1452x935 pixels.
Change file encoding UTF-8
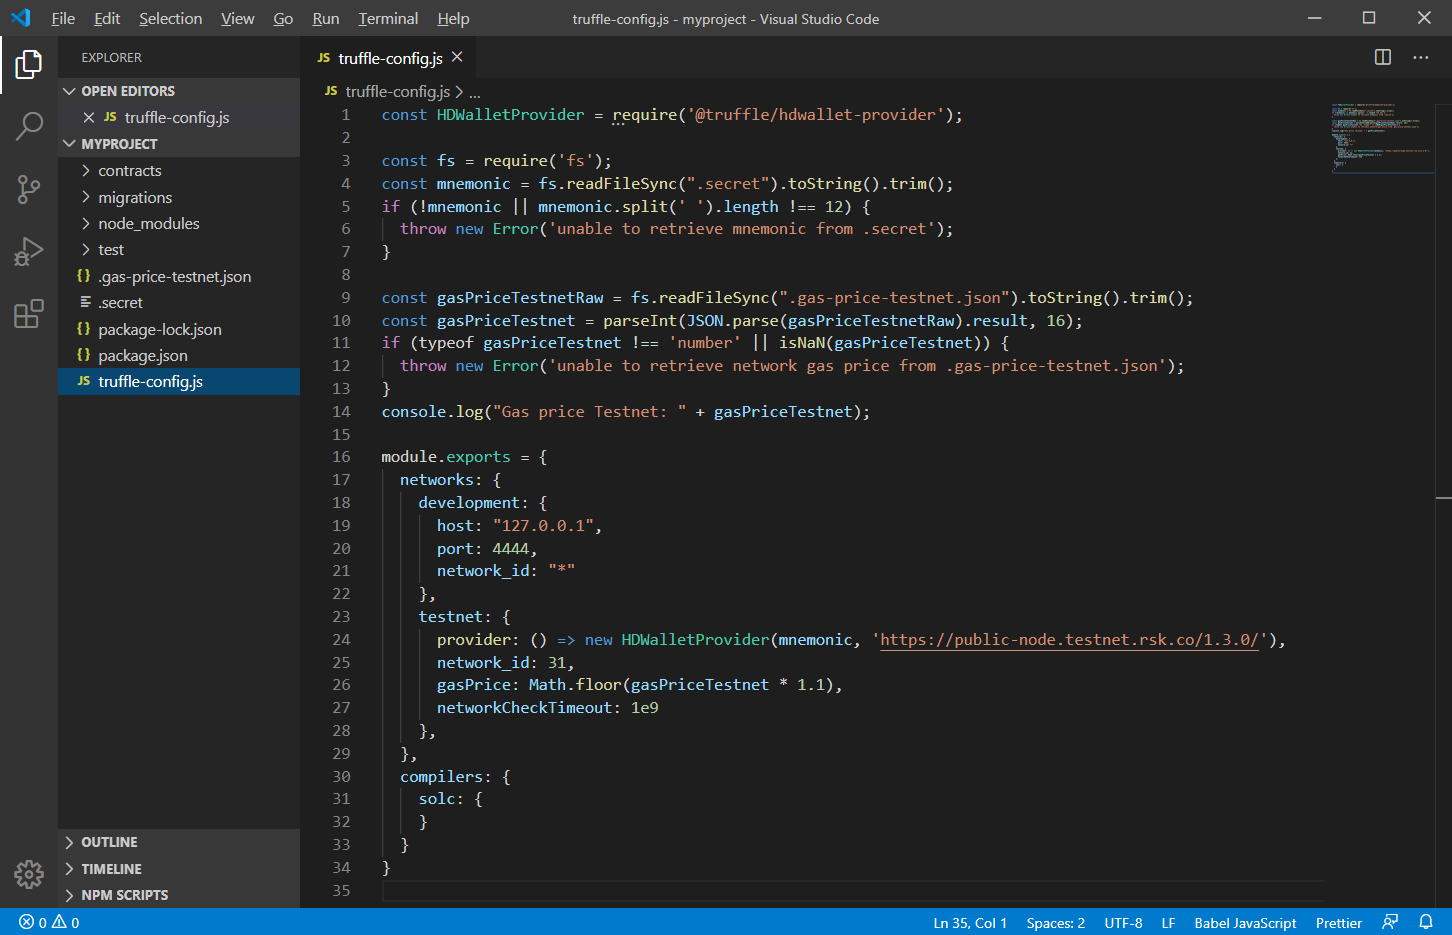tap(1123, 922)
